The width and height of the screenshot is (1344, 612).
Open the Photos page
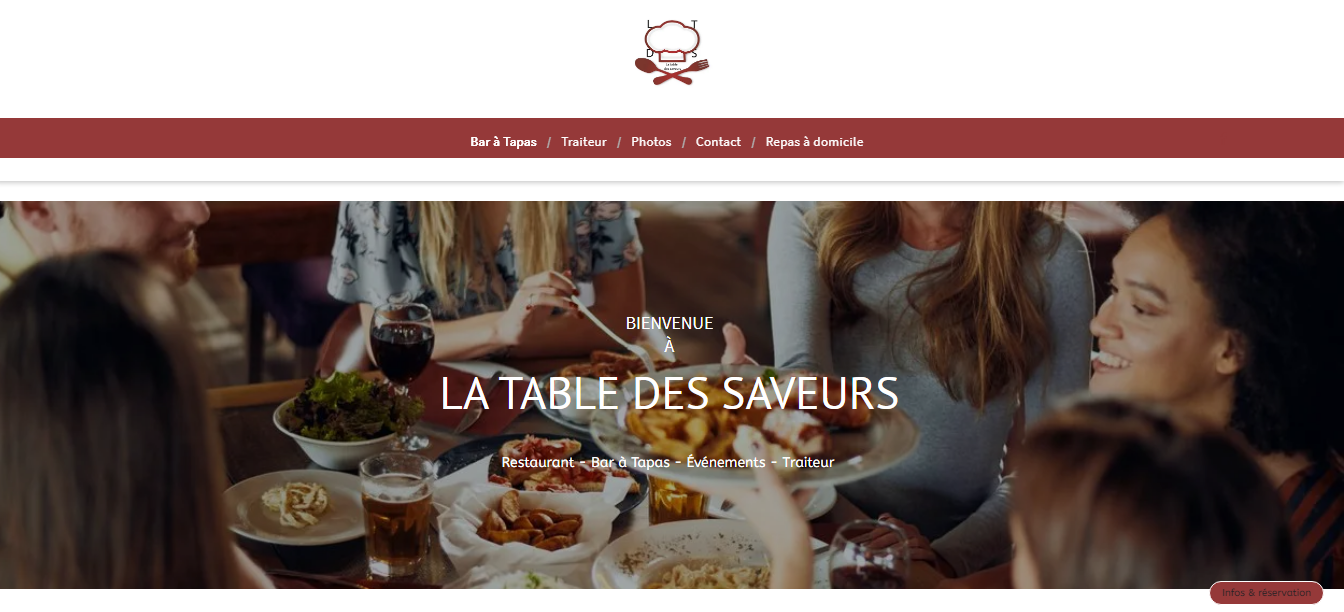coord(651,142)
